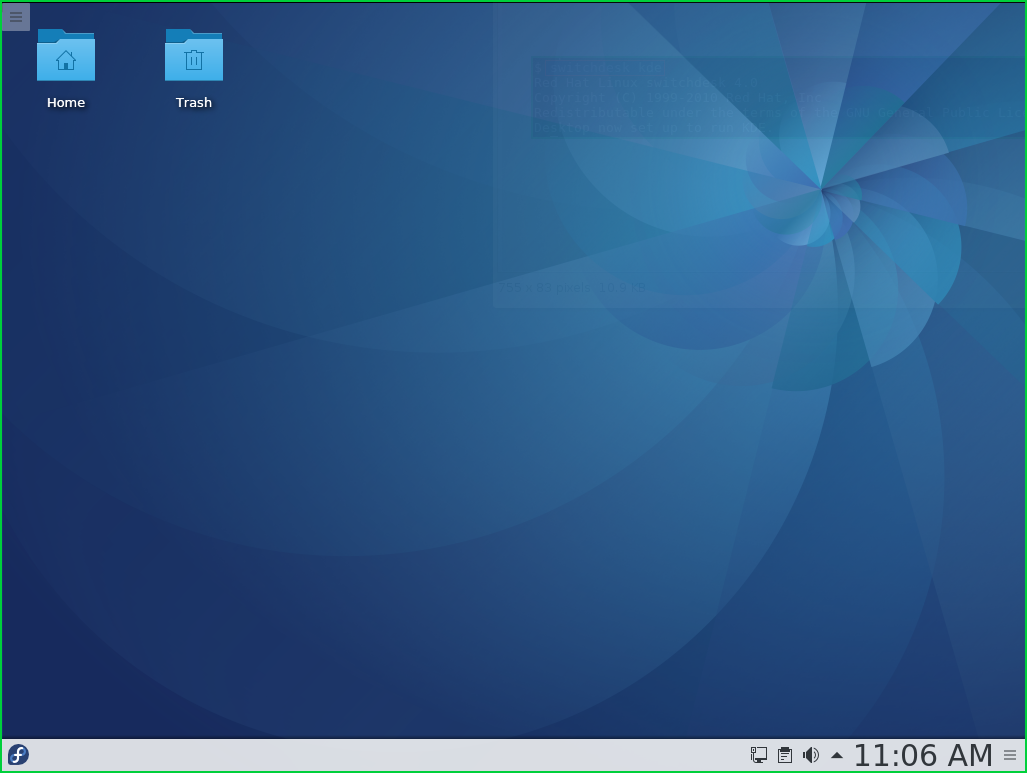
Task: Select the Home label text
Action: coord(65,102)
